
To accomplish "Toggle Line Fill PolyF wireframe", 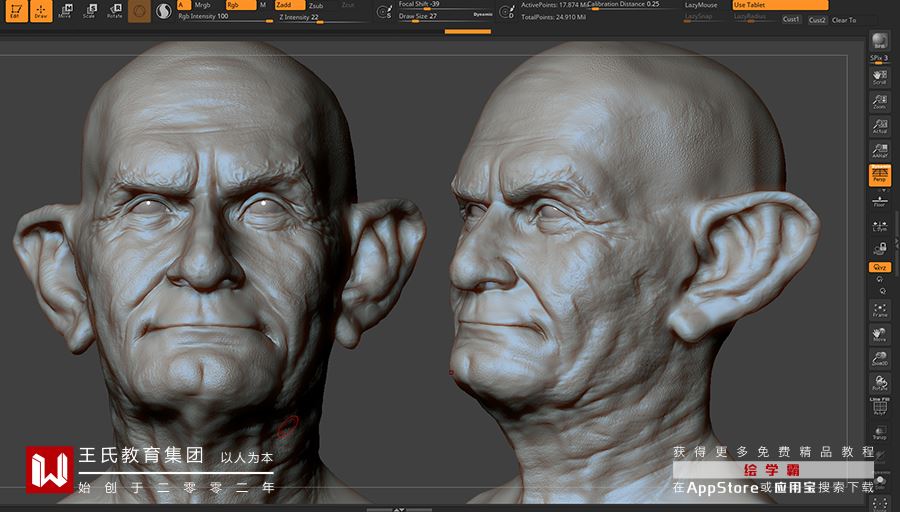I will coord(879,406).
